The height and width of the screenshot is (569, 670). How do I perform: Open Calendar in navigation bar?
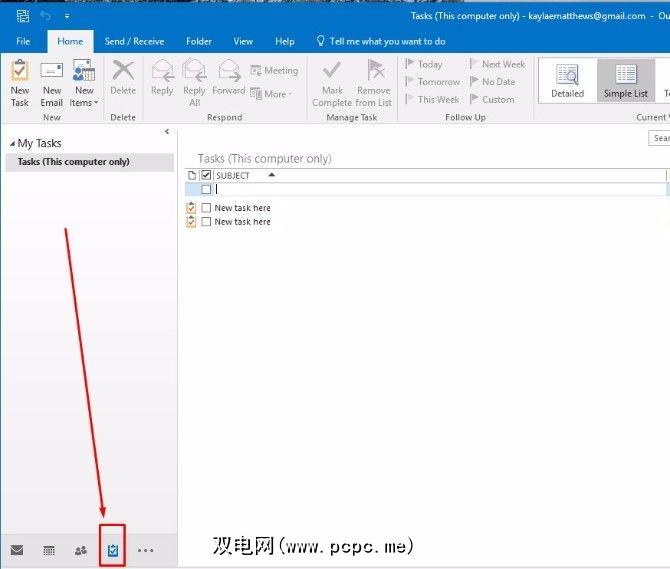coord(49,550)
